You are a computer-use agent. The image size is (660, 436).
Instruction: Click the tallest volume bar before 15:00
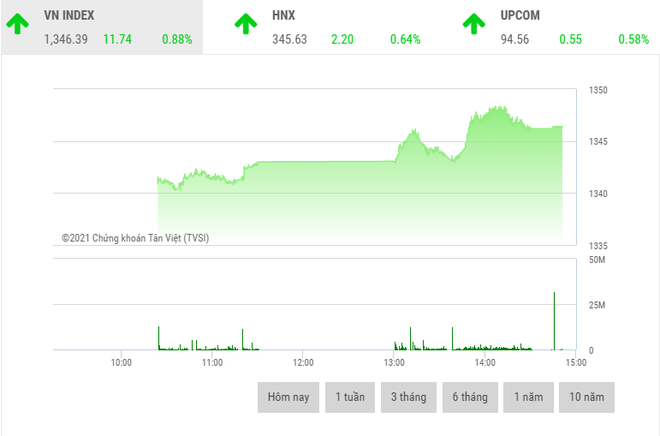(x=554, y=320)
